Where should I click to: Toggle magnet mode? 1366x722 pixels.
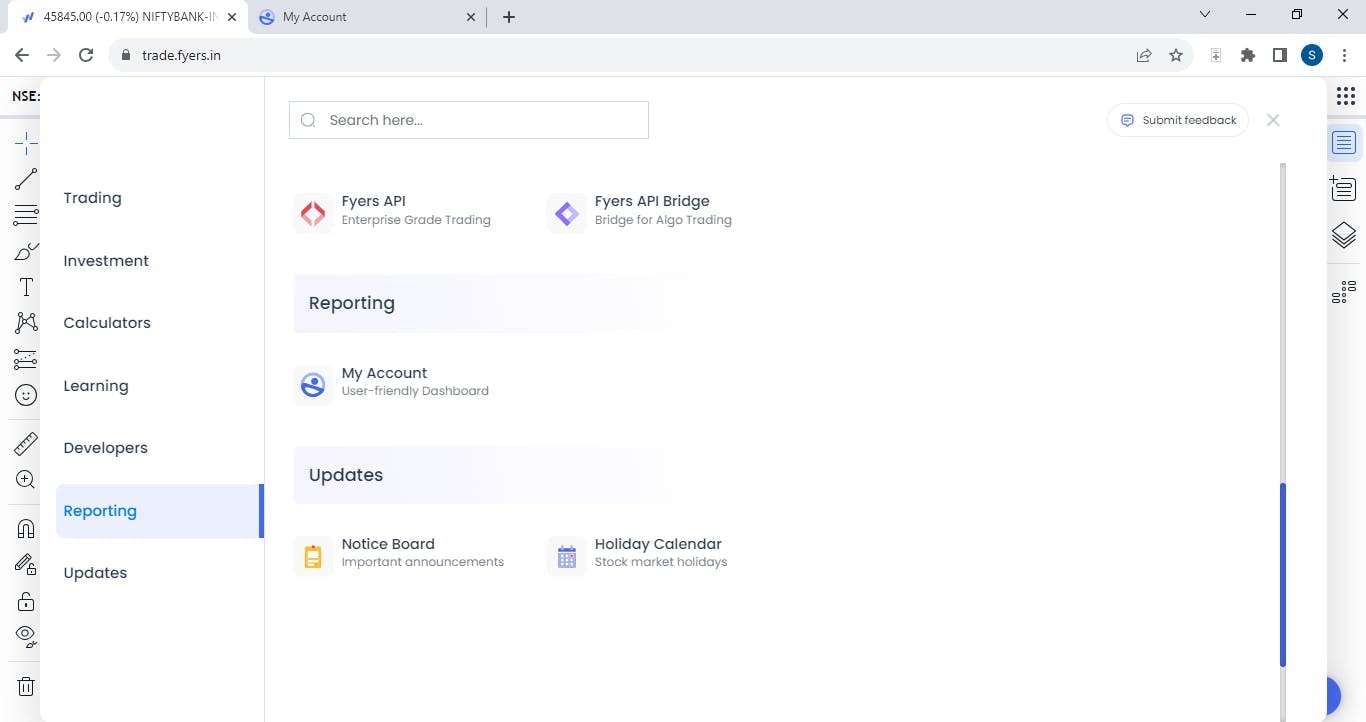(26, 528)
